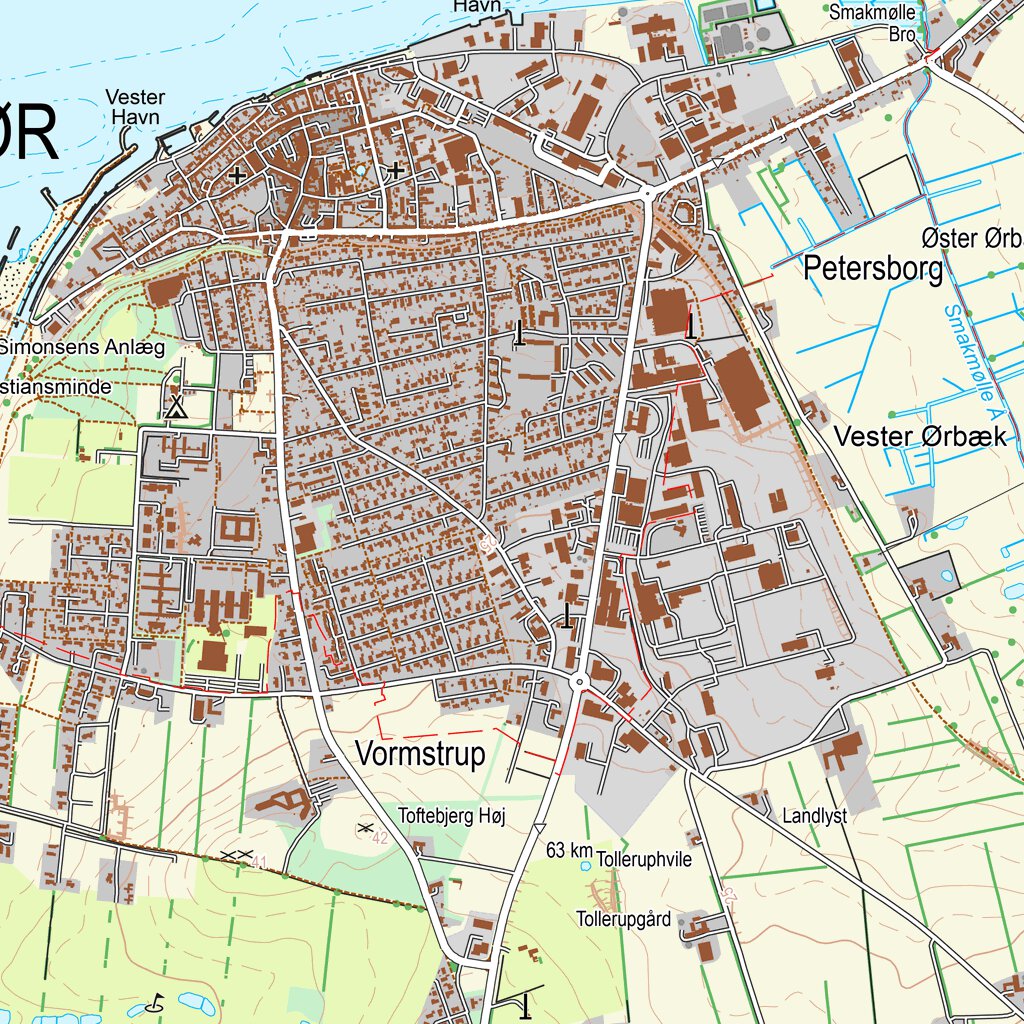This screenshot has width=1024, height=1024.
Task: Click the small blue pond by Tolleruphvile
Action: pyautogui.click(x=586, y=866)
